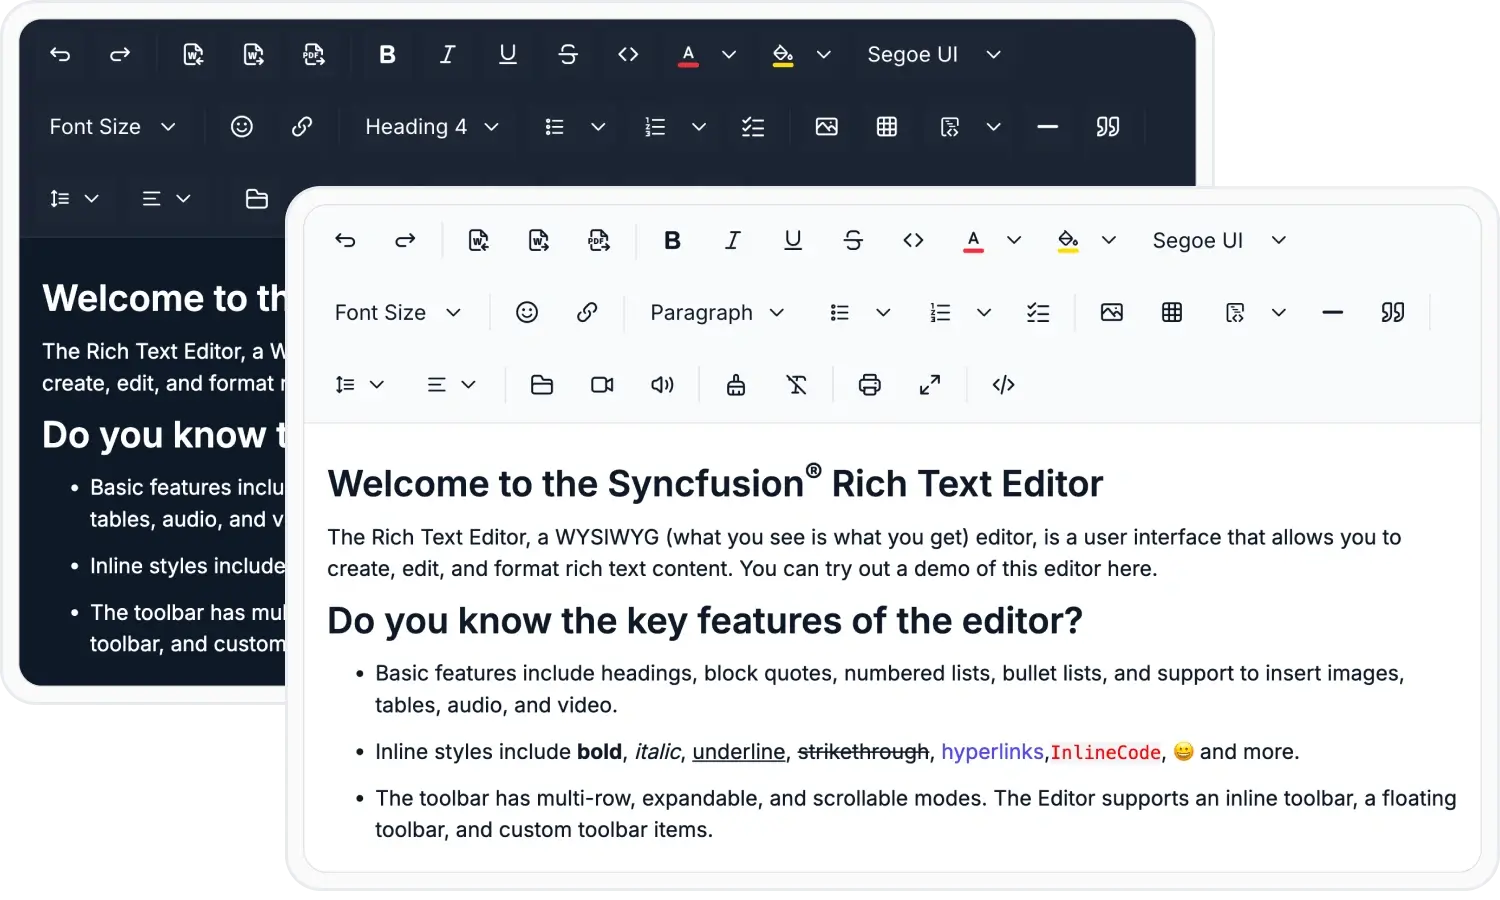Viewport: 1500px width, 900px height.
Task: Click Import Word icon in light editor
Action: point(479,241)
